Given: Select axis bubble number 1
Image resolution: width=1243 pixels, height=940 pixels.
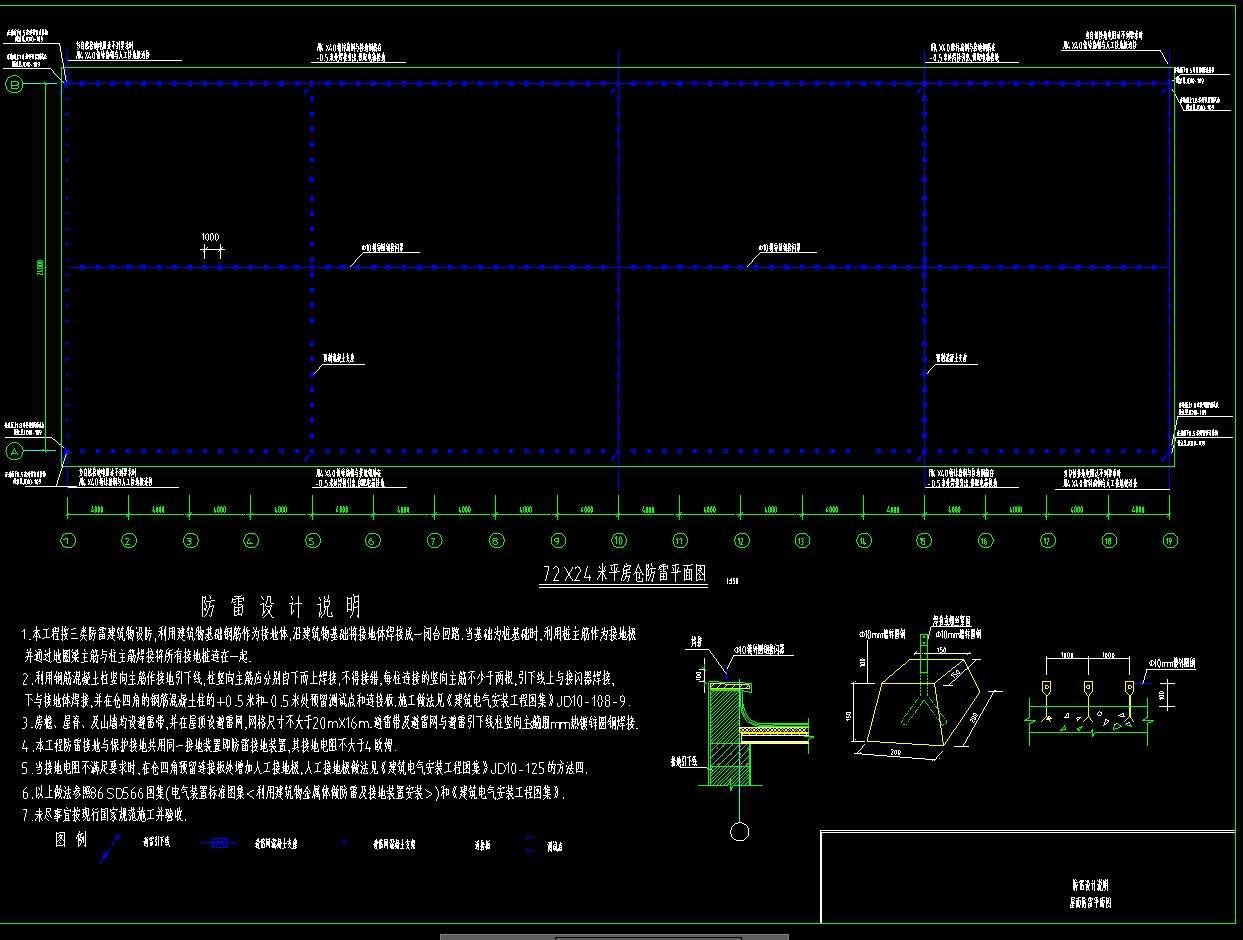Looking at the screenshot, I should (x=67, y=541).
